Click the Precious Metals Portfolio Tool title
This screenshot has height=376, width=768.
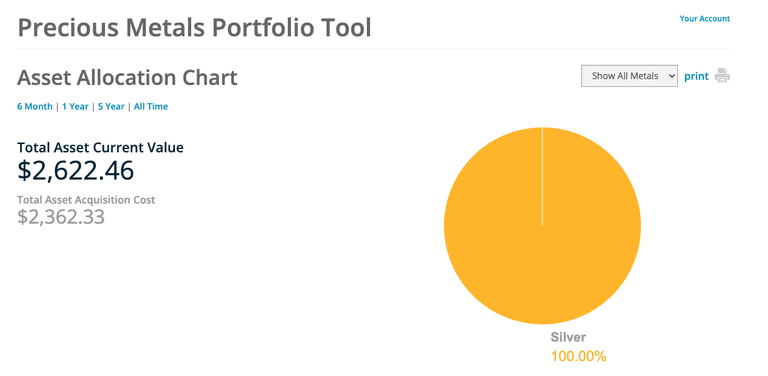point(194,28)
